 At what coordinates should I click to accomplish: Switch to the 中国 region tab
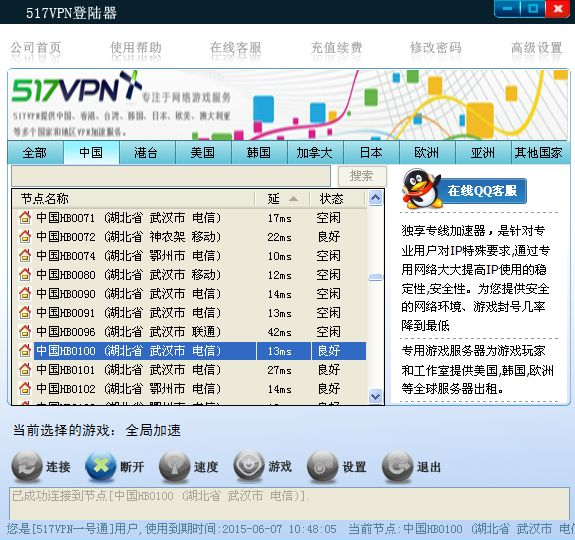coord(91,153)
